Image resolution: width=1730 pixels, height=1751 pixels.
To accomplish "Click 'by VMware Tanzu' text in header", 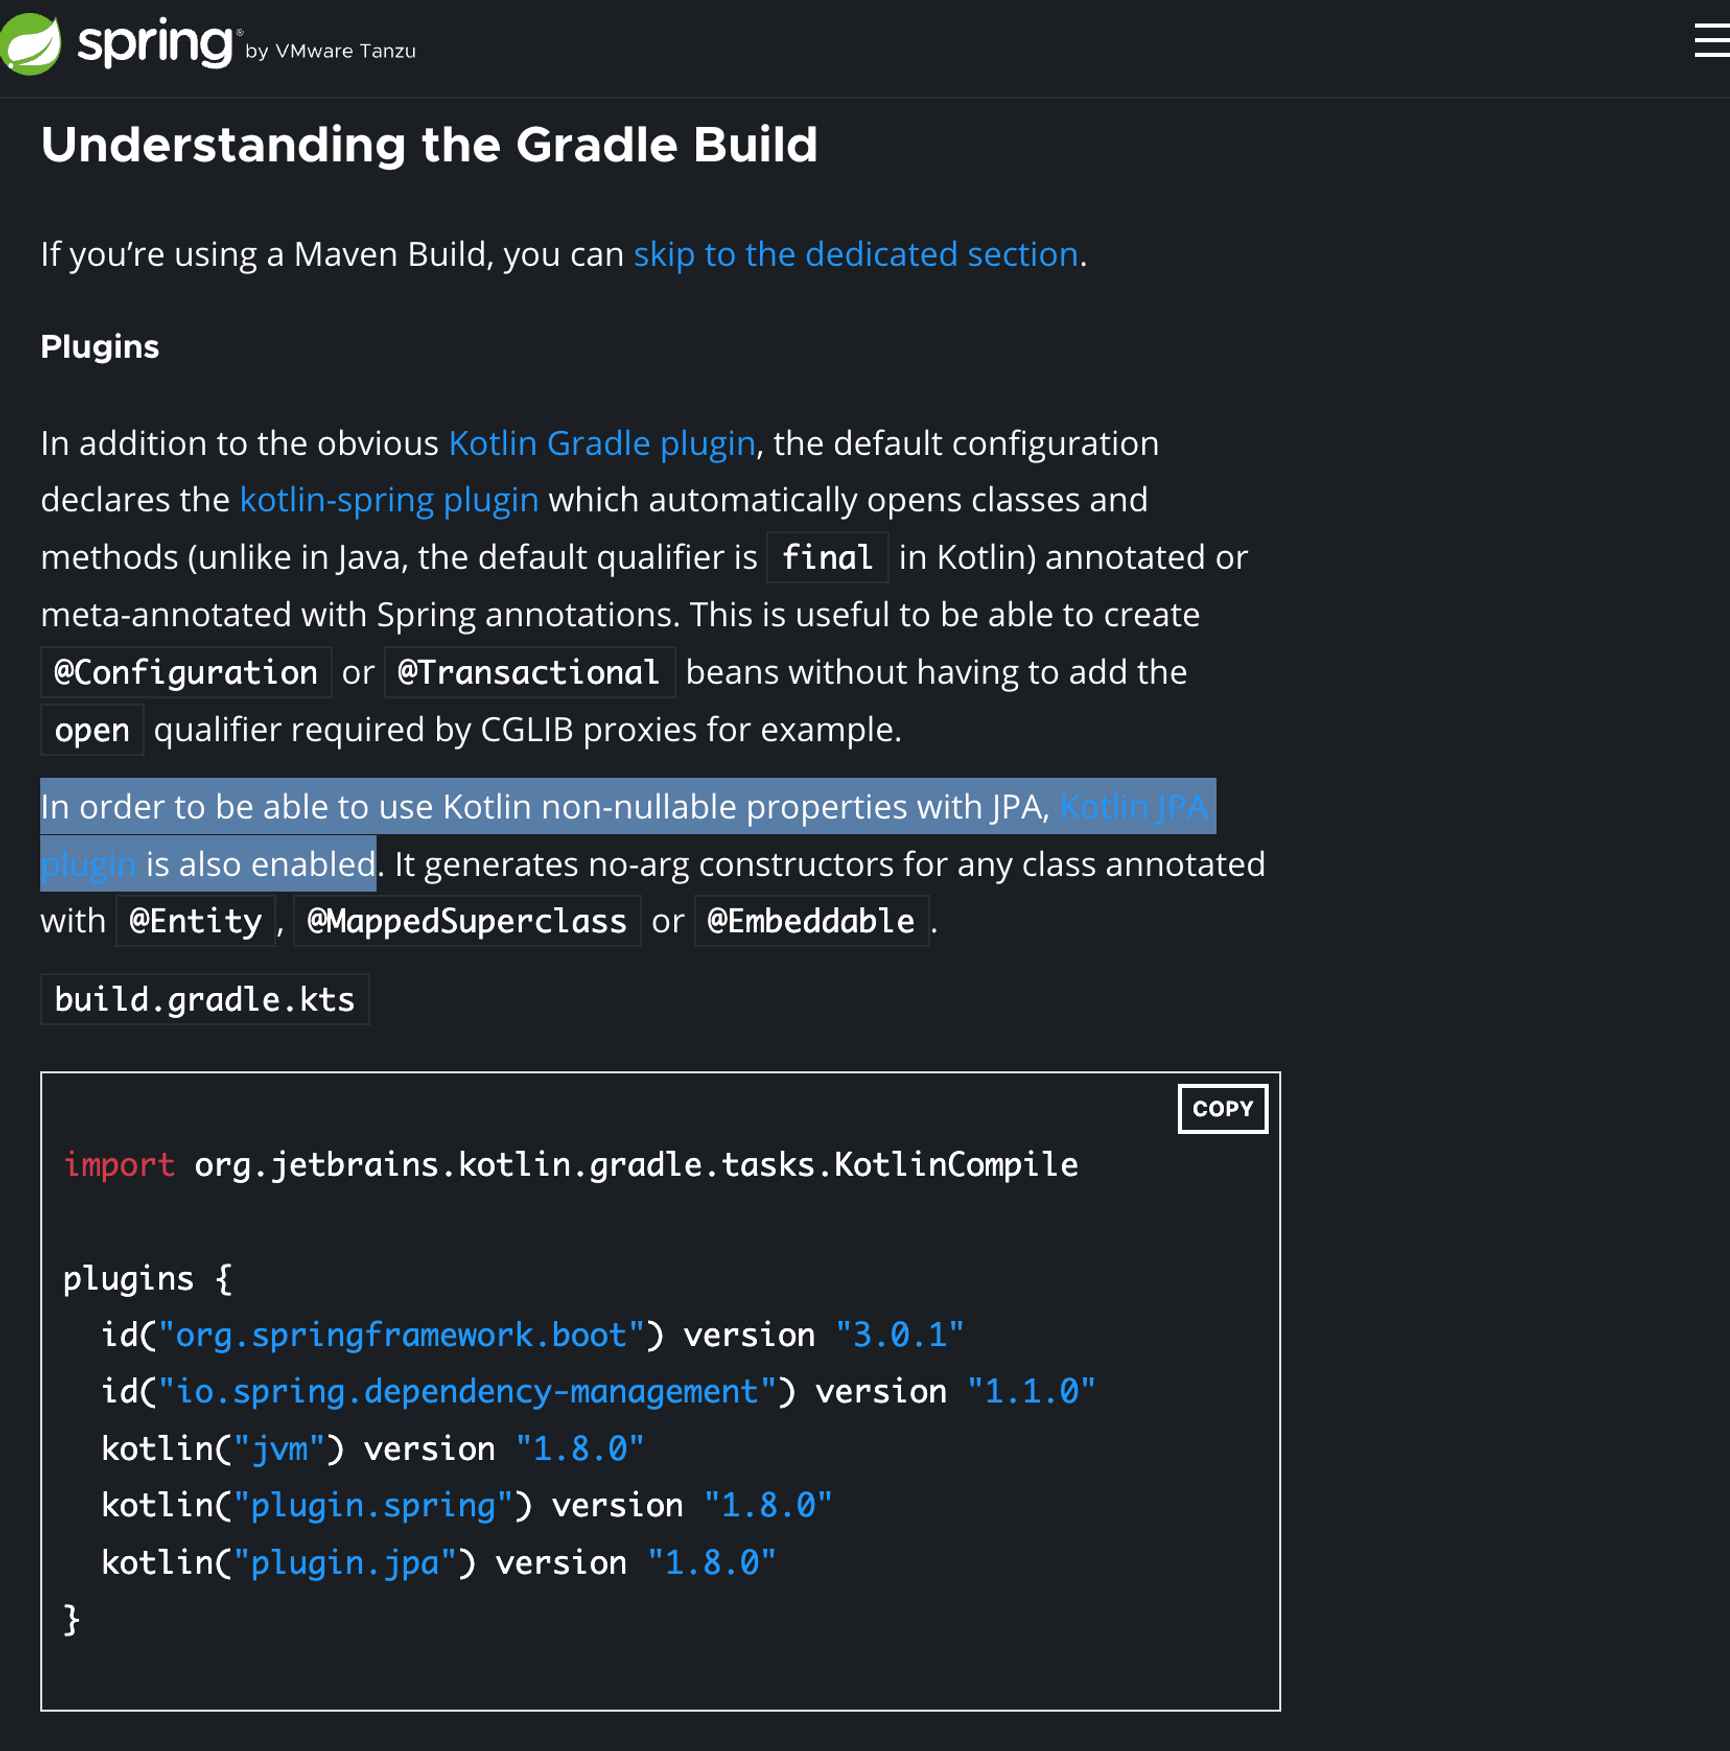I will (x=331, y=51).
